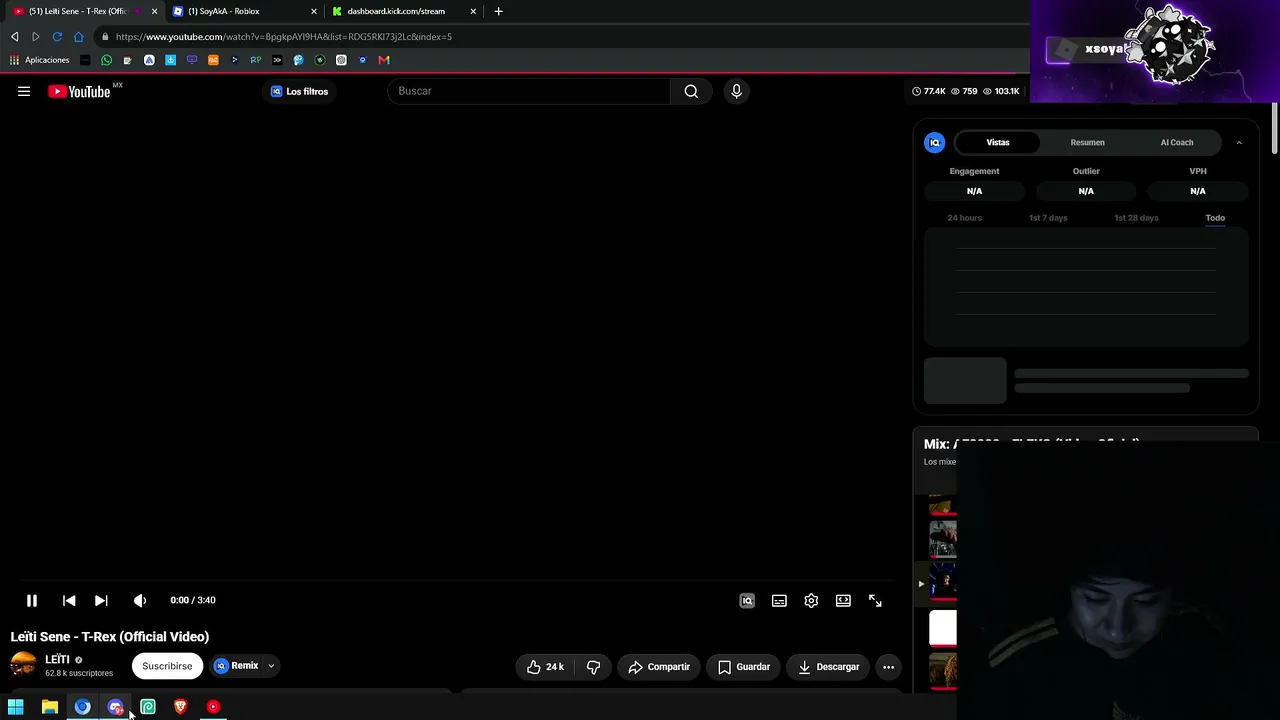Open the AI Coach tab in vidIQ

point(1177,142)
